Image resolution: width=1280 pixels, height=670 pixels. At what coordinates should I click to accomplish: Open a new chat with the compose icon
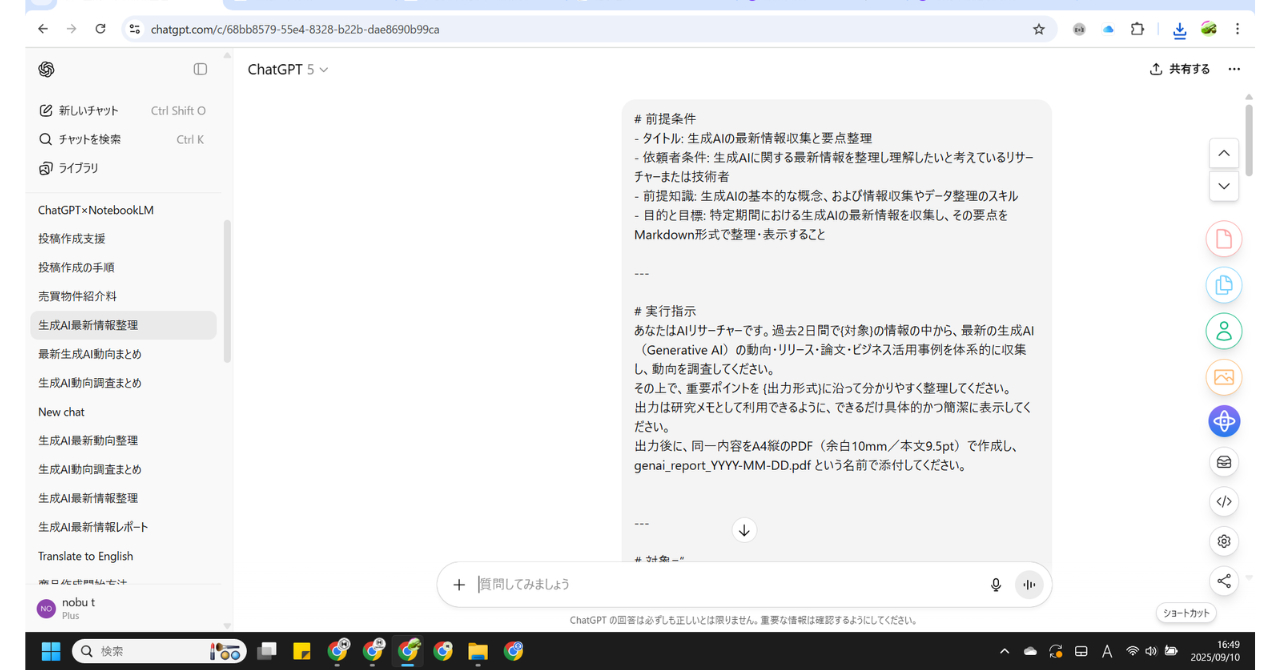tap(44, 110)
